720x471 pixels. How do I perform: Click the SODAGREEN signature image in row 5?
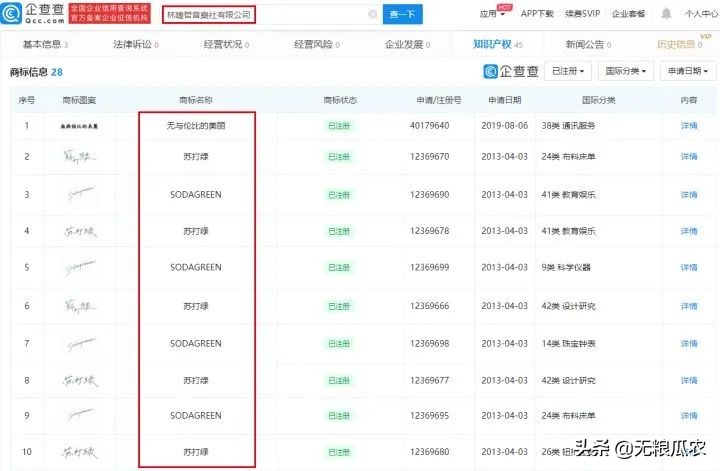coord(81,267)
